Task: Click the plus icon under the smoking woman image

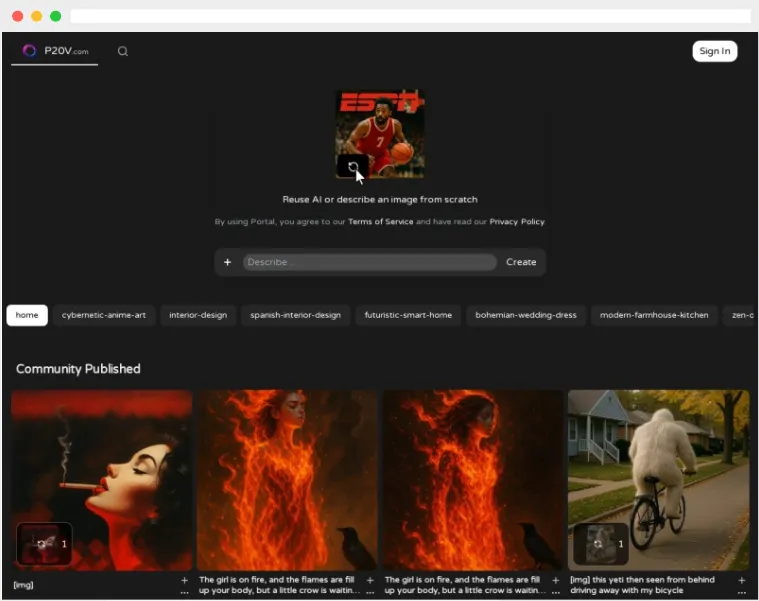Action: tap(184, 580)
